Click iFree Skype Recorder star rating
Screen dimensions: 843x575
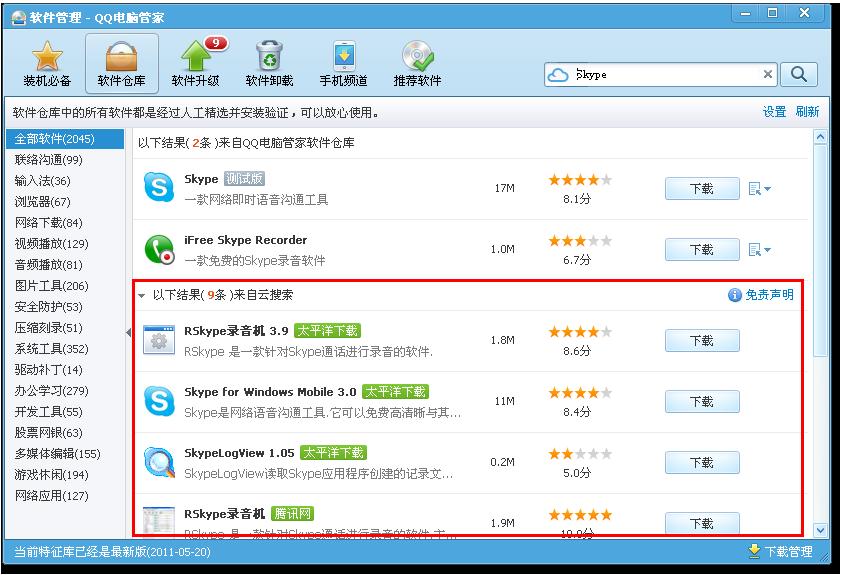coord(580,241)
